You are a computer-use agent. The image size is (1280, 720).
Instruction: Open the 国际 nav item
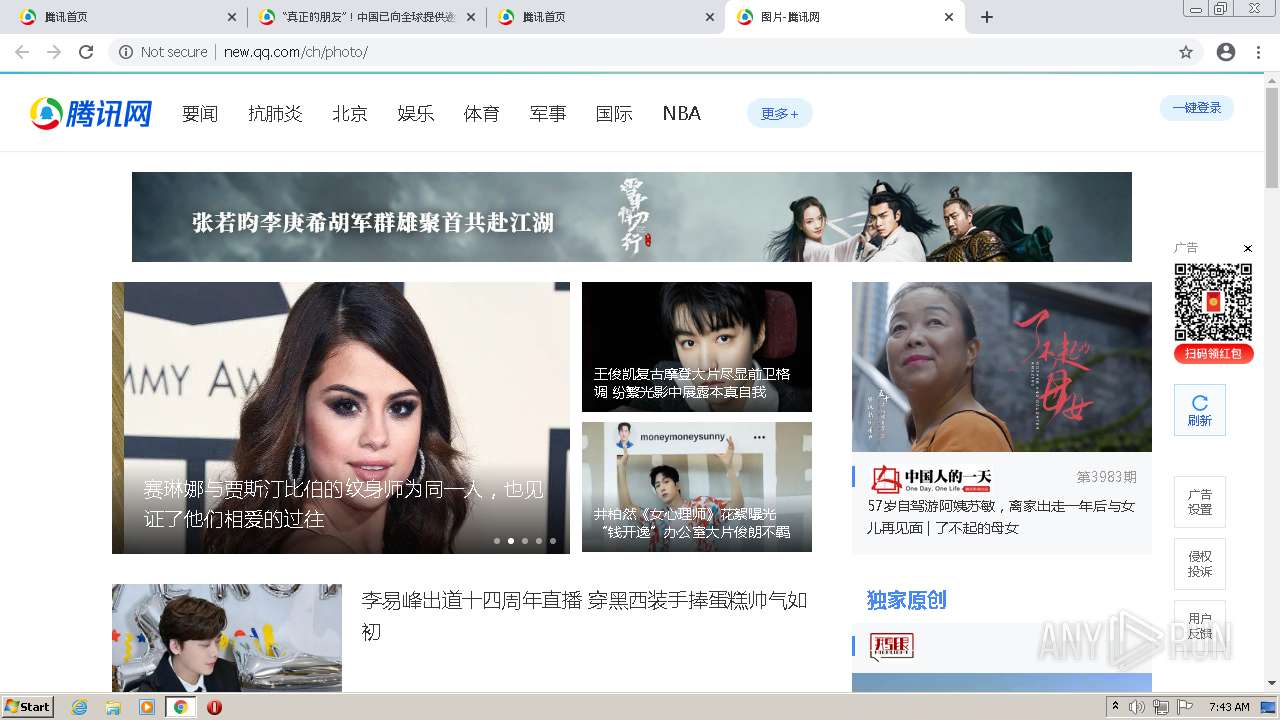(614, 114)
